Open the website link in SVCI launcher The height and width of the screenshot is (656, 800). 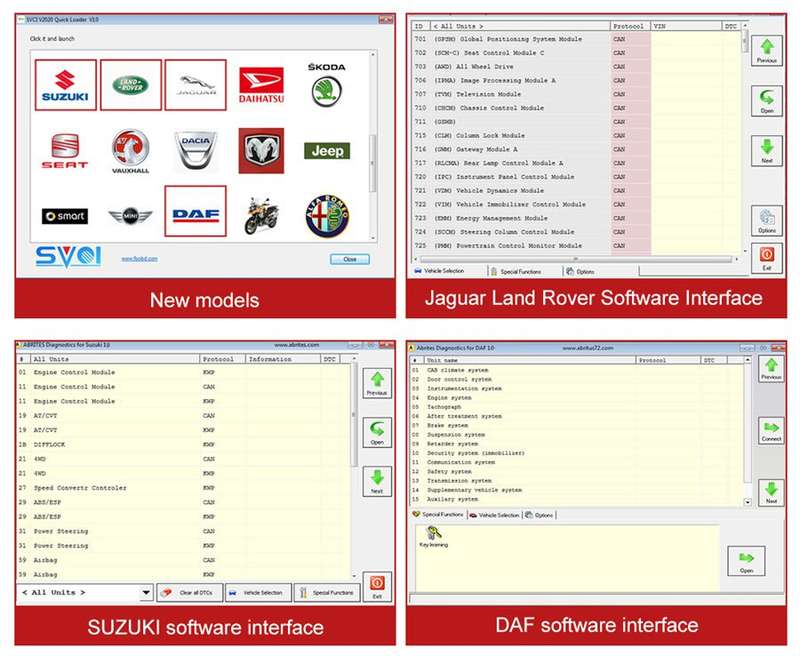139,259
